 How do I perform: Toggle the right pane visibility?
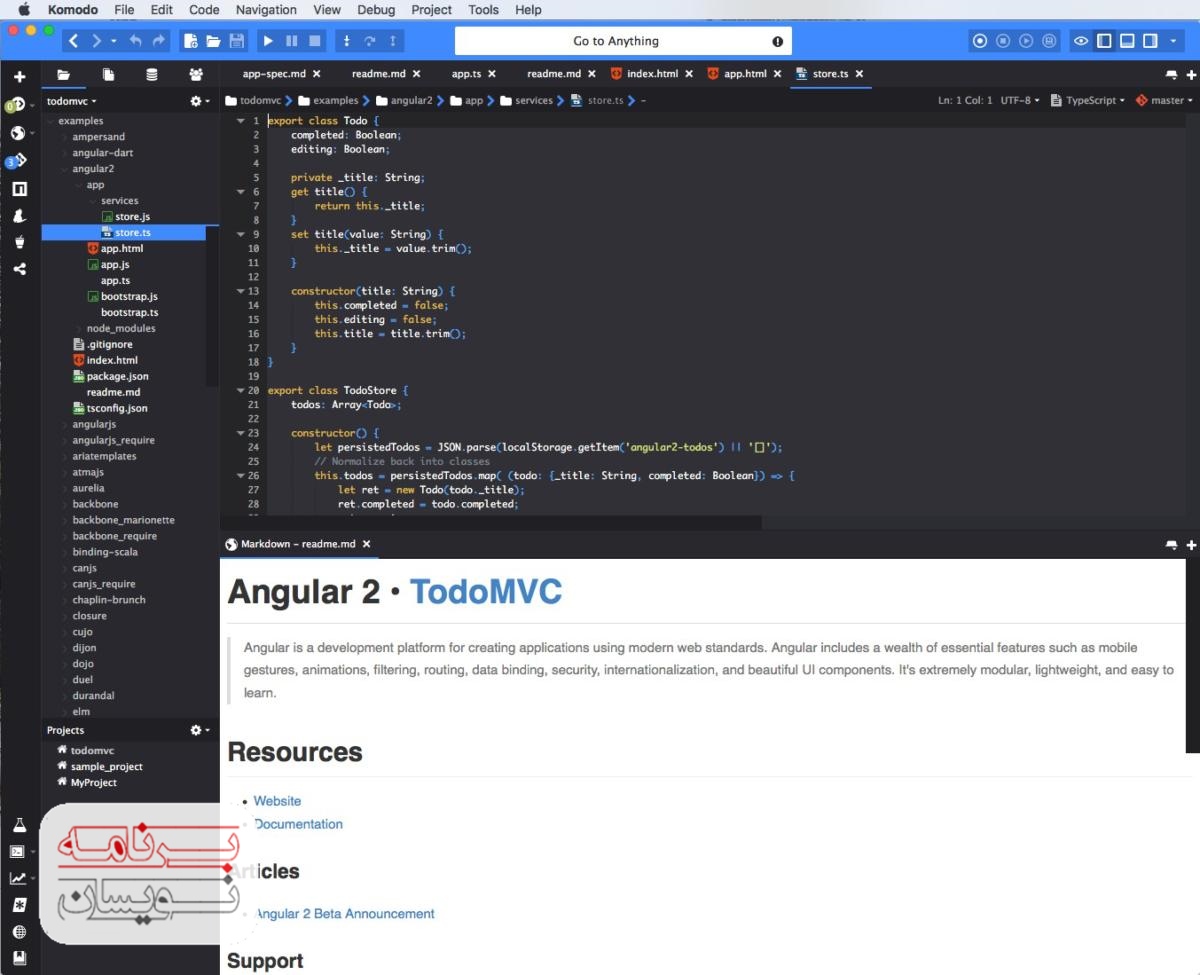click(x=1150, y=41)
